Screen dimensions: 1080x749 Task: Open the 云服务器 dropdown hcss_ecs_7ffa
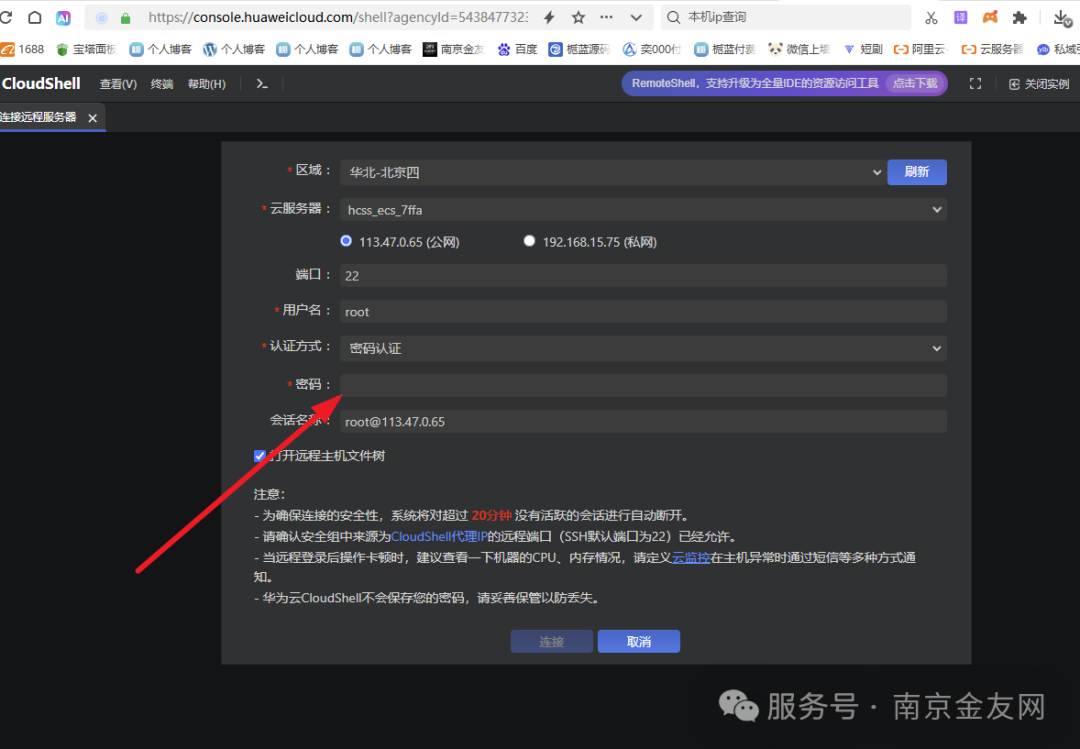click(643, 210)
